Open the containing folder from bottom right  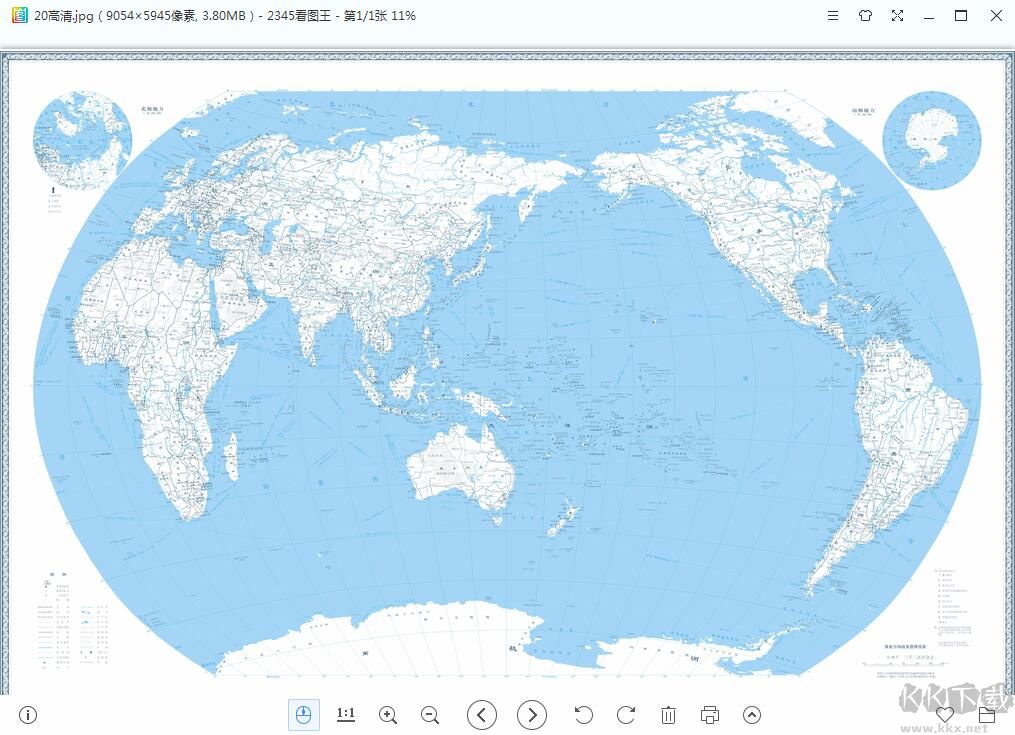coord(988,715)
